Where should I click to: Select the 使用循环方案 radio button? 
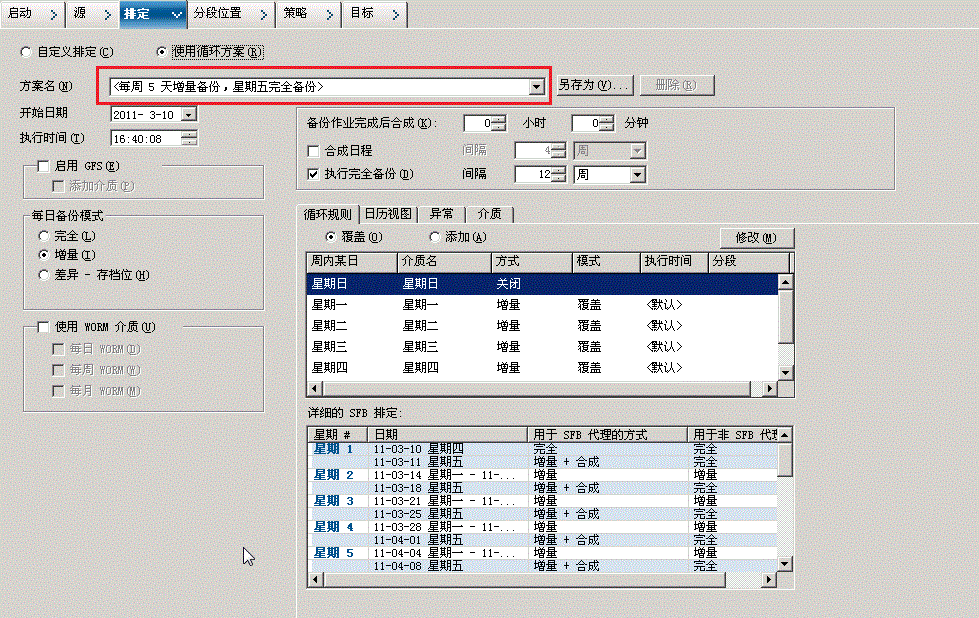click(x=161, y=51)
